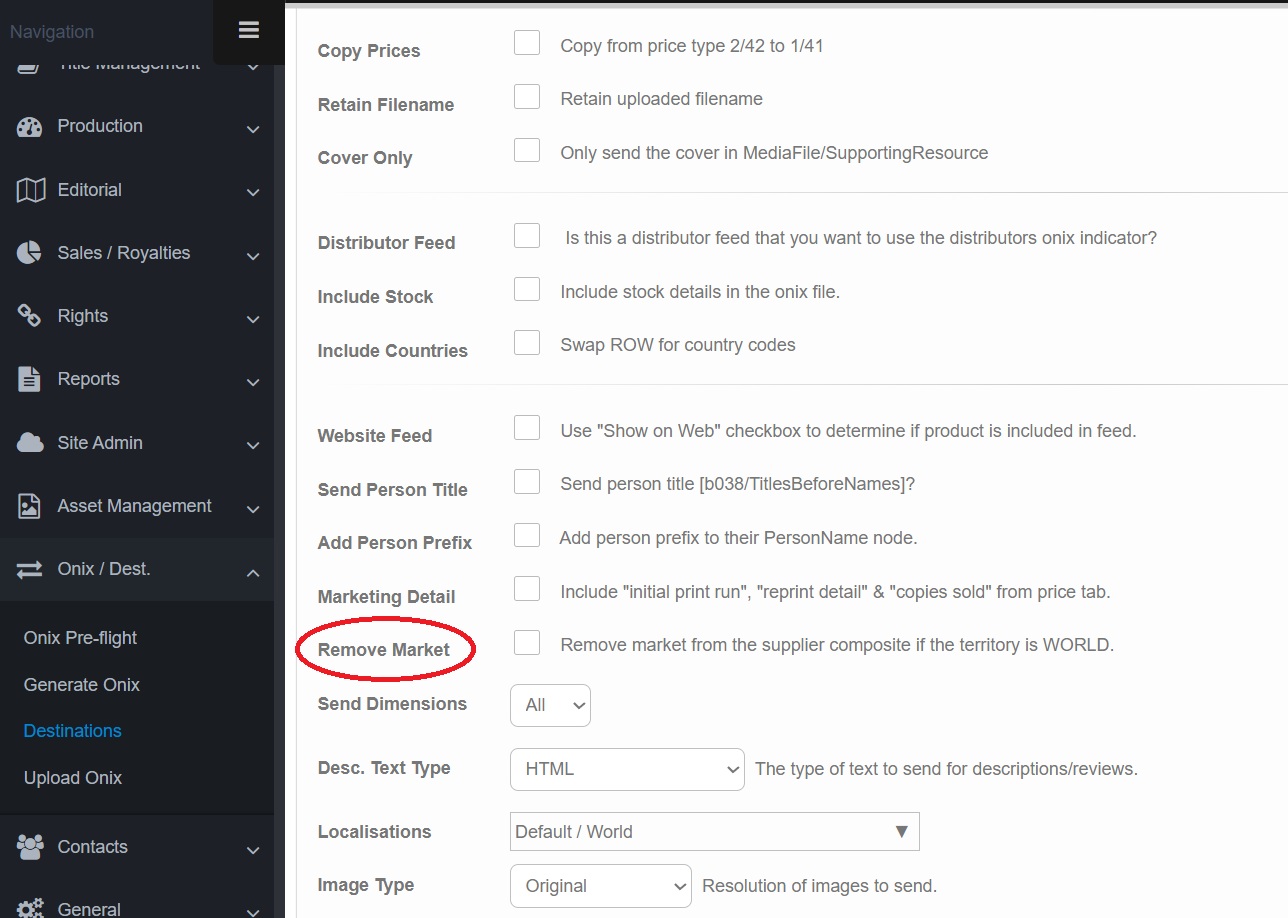Image resolution: width=1288 pixels, height=918 pixels.
Task: Go to Onix Pre-flight page
Action: [x=80, y=638]
